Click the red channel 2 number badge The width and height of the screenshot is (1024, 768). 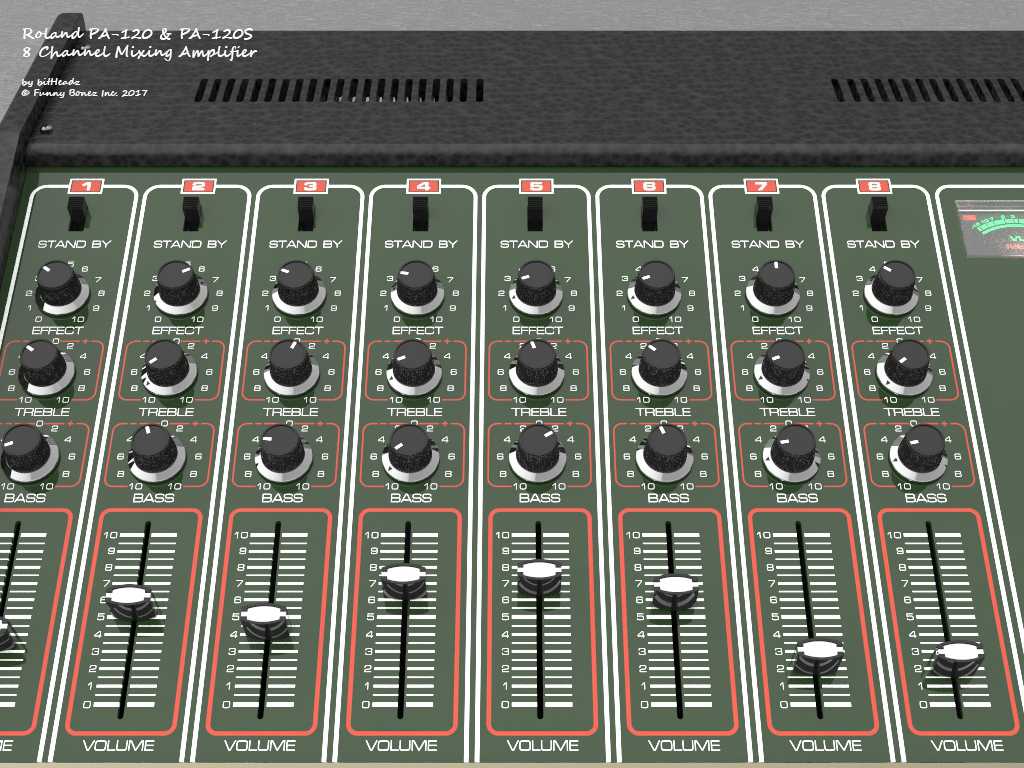[x=199, y=186]
